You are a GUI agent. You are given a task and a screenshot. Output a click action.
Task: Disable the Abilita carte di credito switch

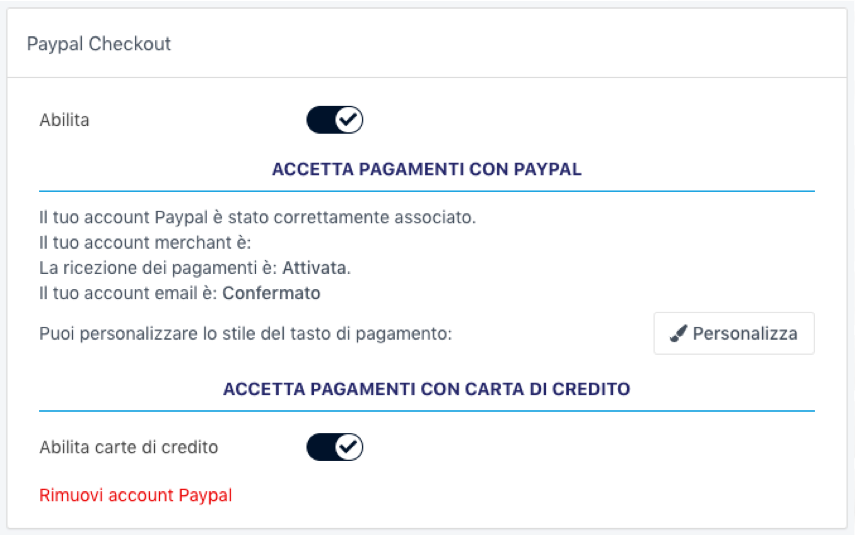click(334, 447)
